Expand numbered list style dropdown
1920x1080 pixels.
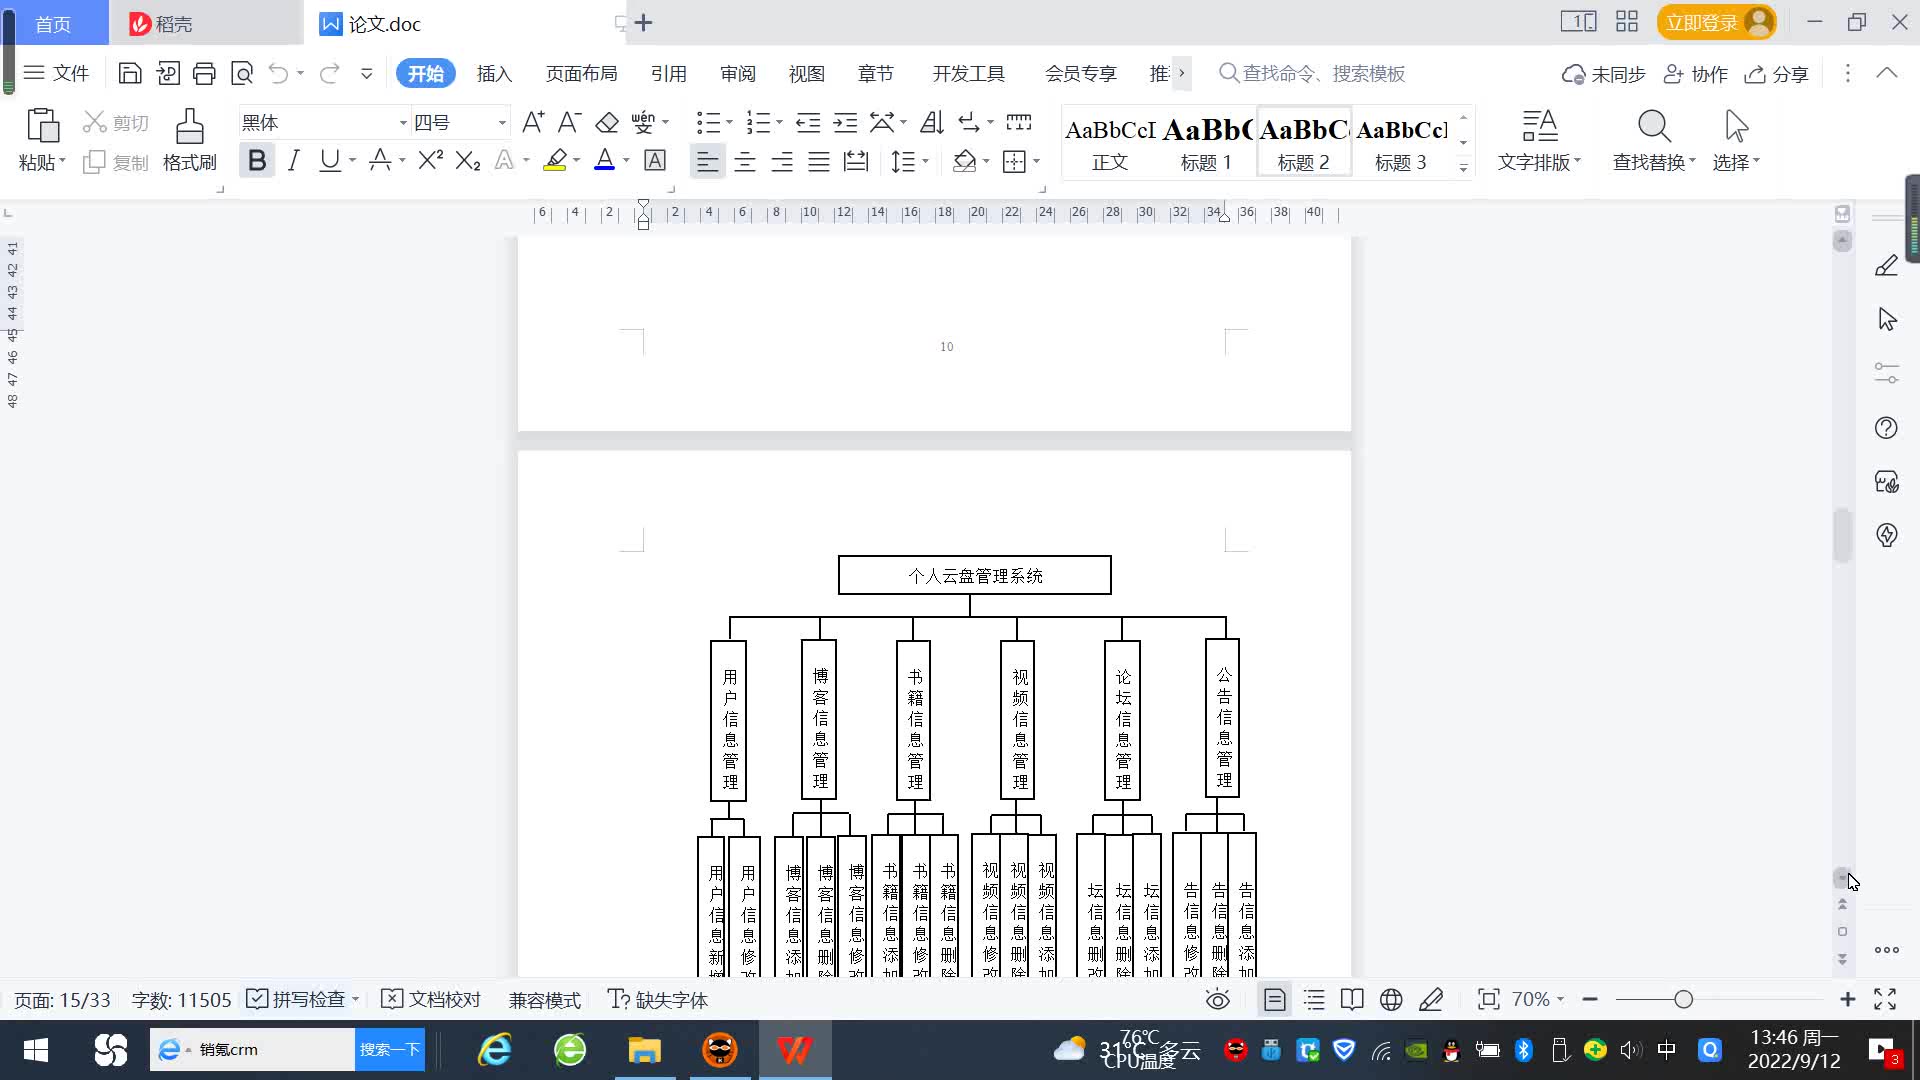[780, 122]
